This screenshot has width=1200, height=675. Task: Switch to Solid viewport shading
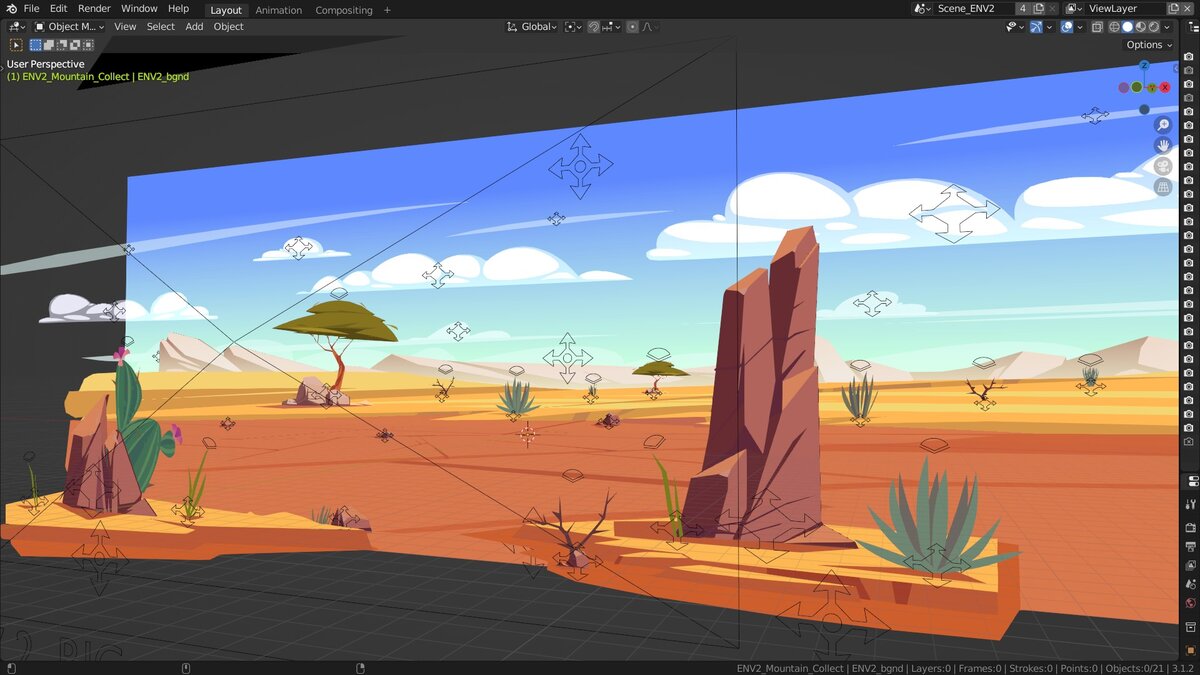click(x=1127, y=27)
